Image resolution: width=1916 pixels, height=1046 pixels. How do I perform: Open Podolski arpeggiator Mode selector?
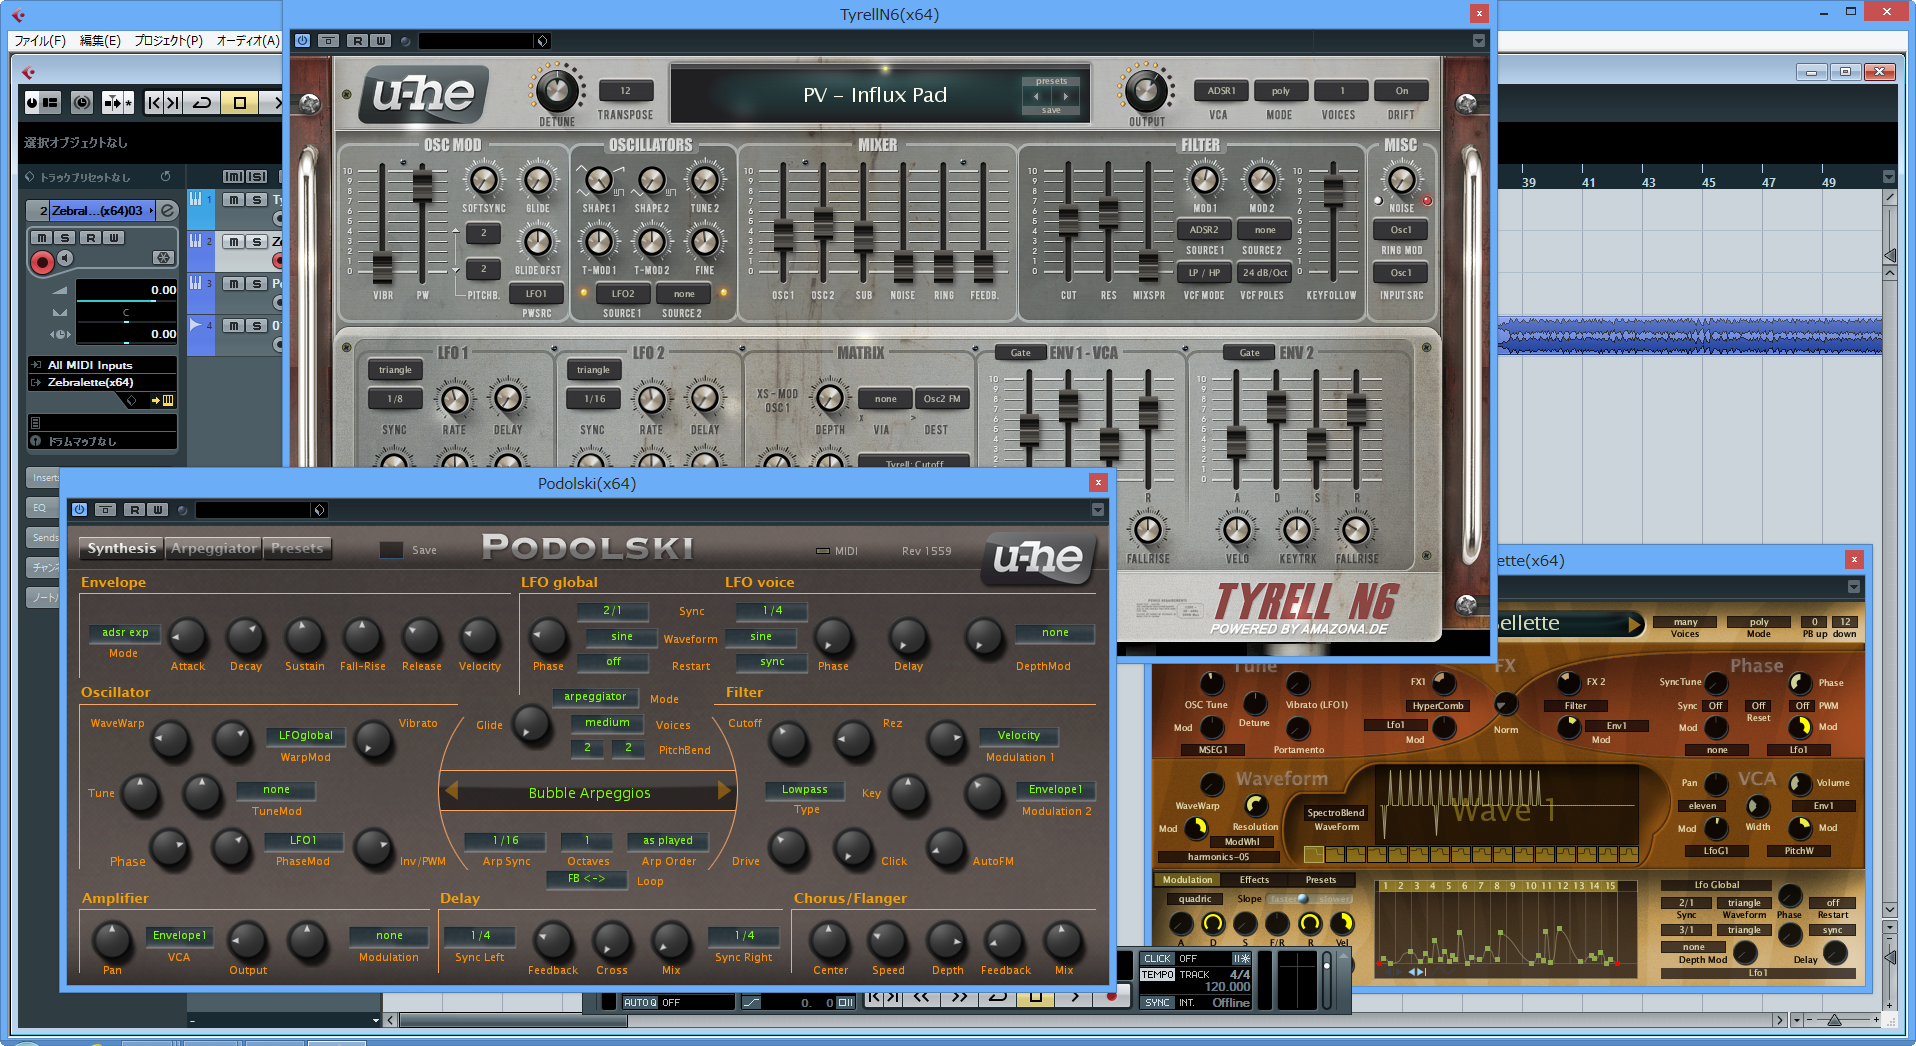click(x=595, y=697)
